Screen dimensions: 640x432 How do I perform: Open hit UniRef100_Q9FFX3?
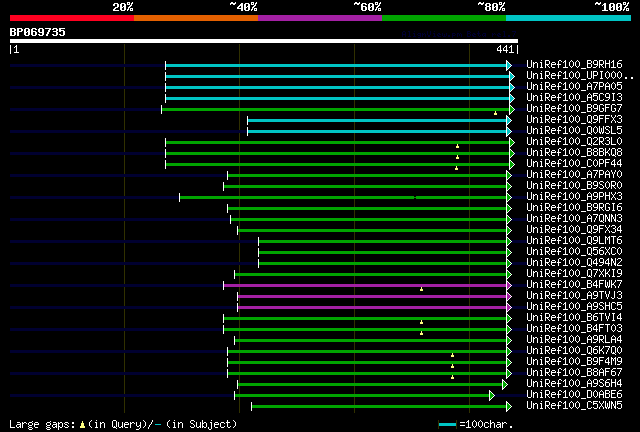[574, 119]
